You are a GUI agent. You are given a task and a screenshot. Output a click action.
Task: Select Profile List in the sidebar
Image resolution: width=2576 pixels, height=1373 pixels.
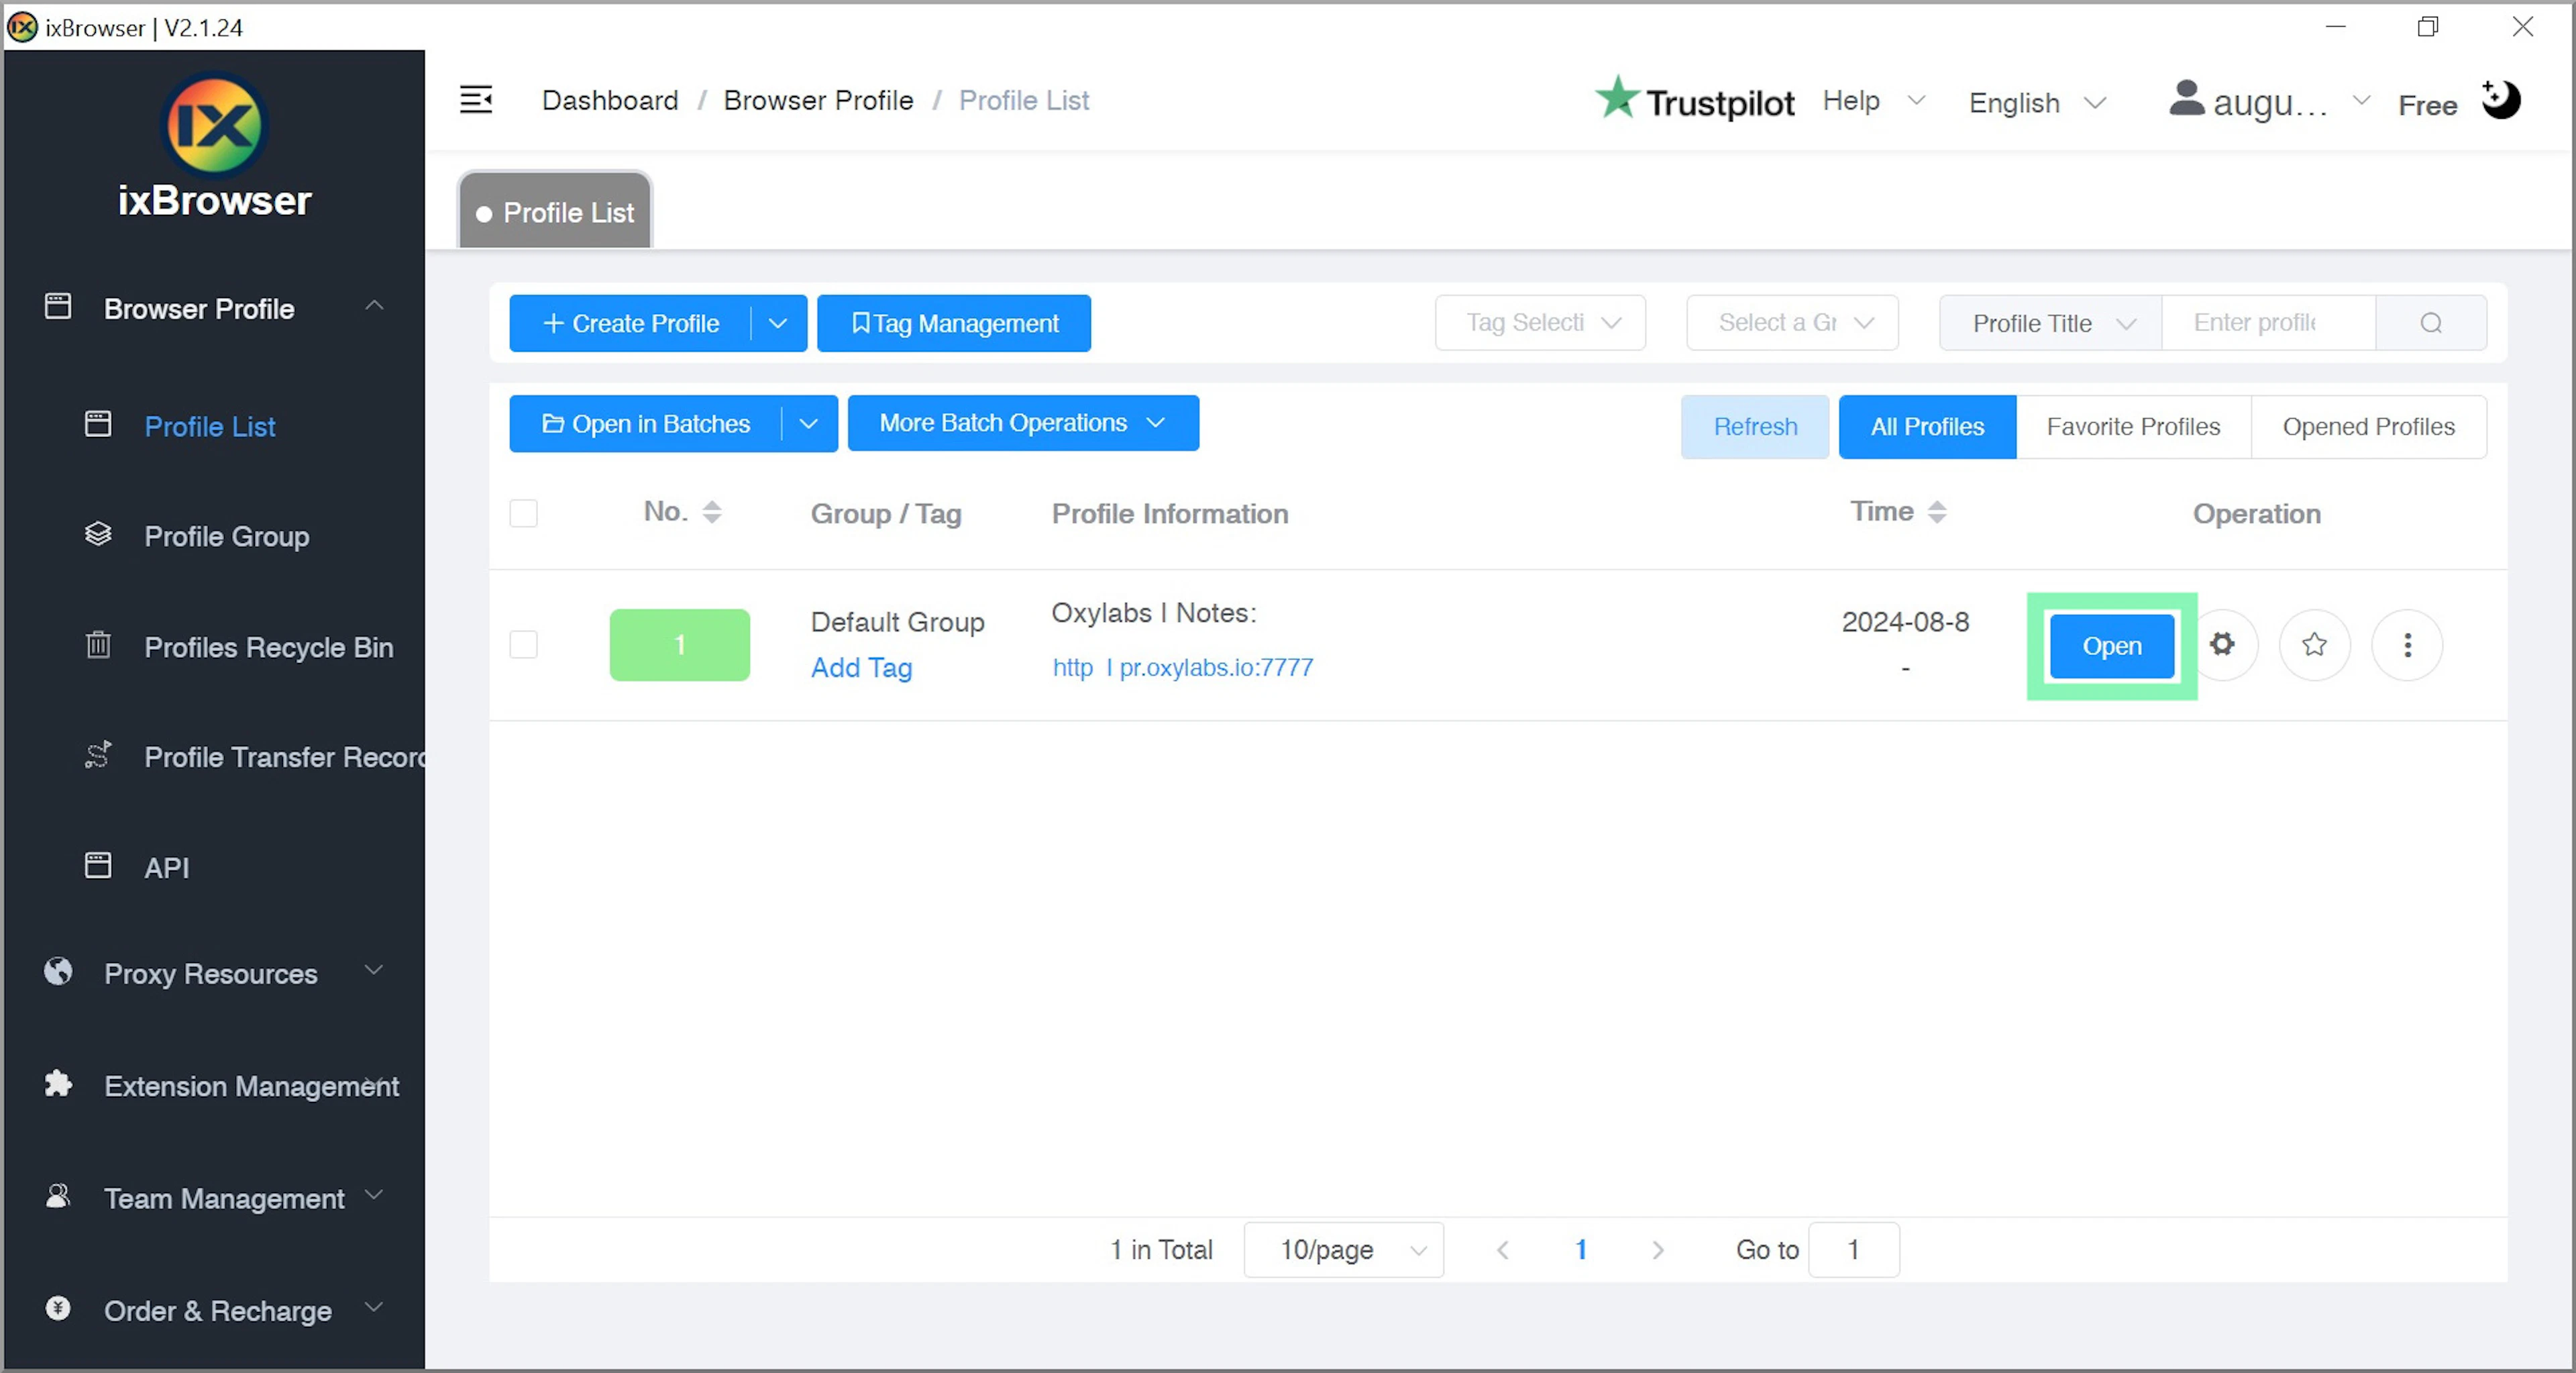[x=210, y=426]
